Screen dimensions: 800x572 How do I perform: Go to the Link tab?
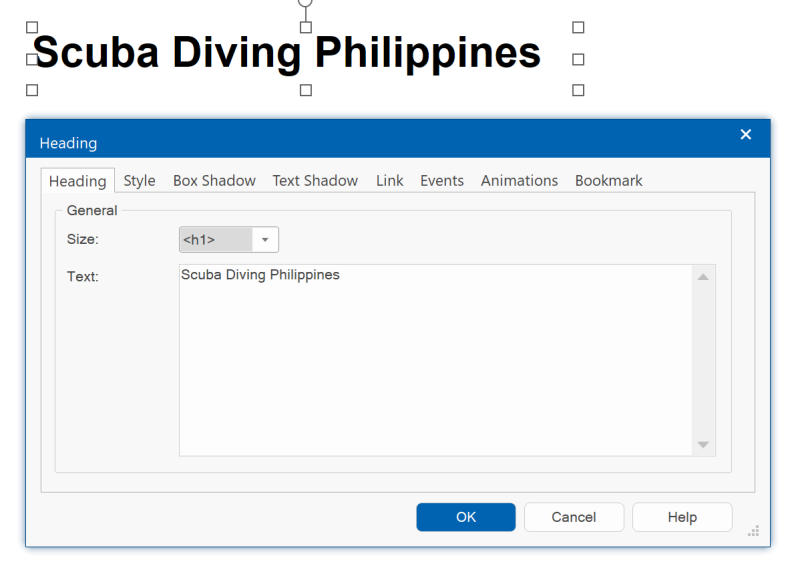click(x=389, y=181)
